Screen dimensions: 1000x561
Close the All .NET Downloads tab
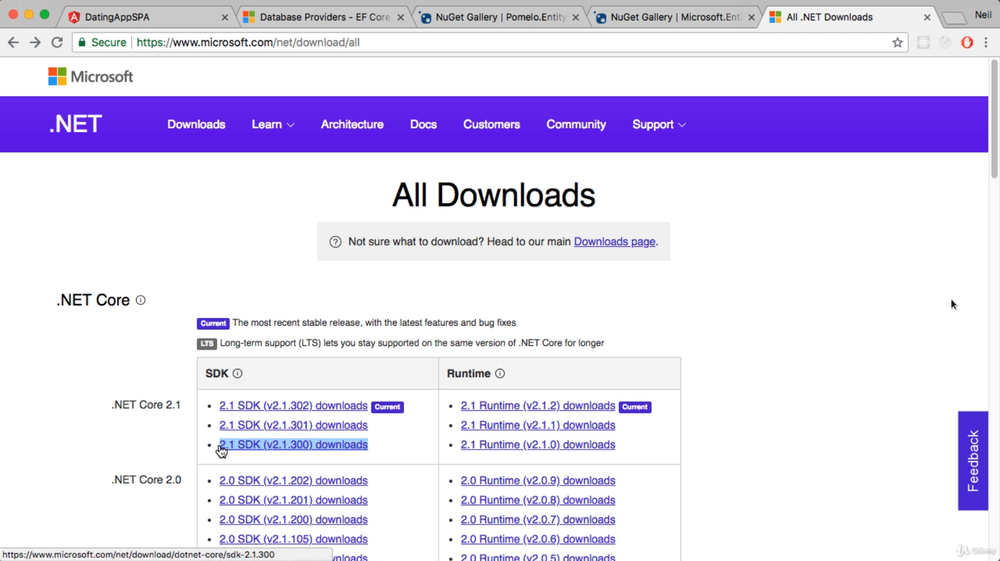pyautogui.click(x=927, y=17)
